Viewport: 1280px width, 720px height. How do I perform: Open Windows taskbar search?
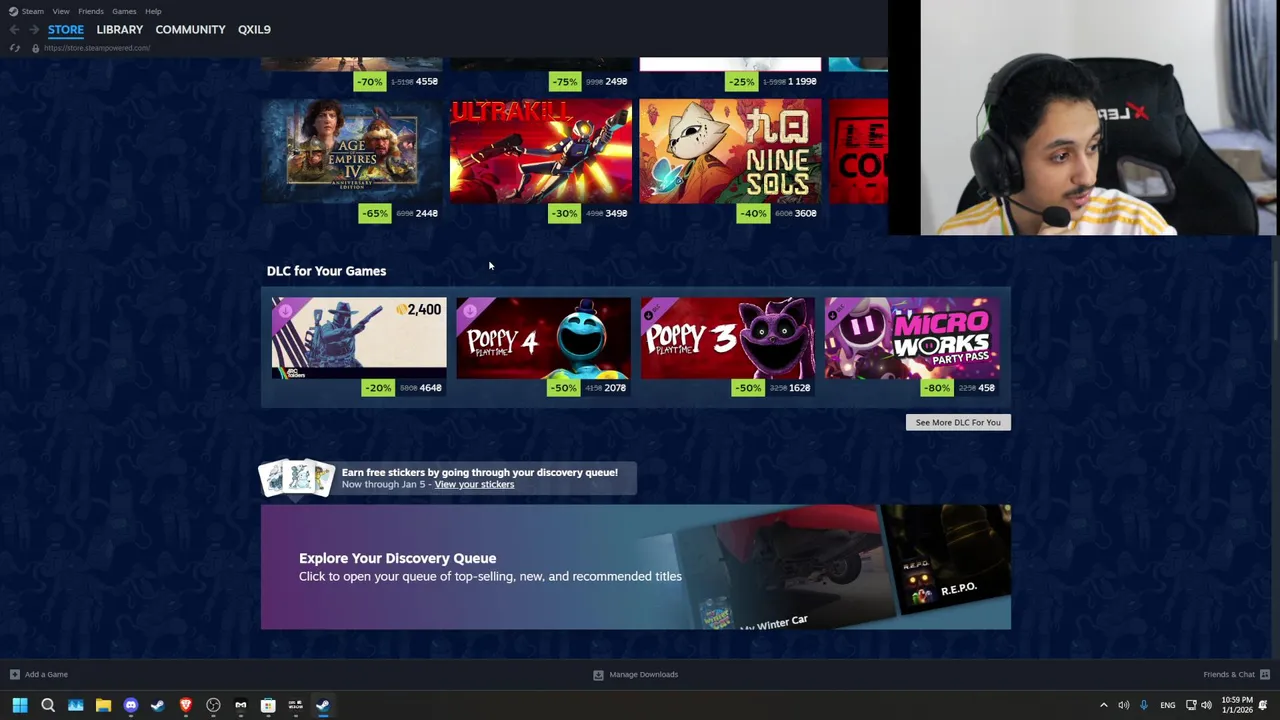48,706
